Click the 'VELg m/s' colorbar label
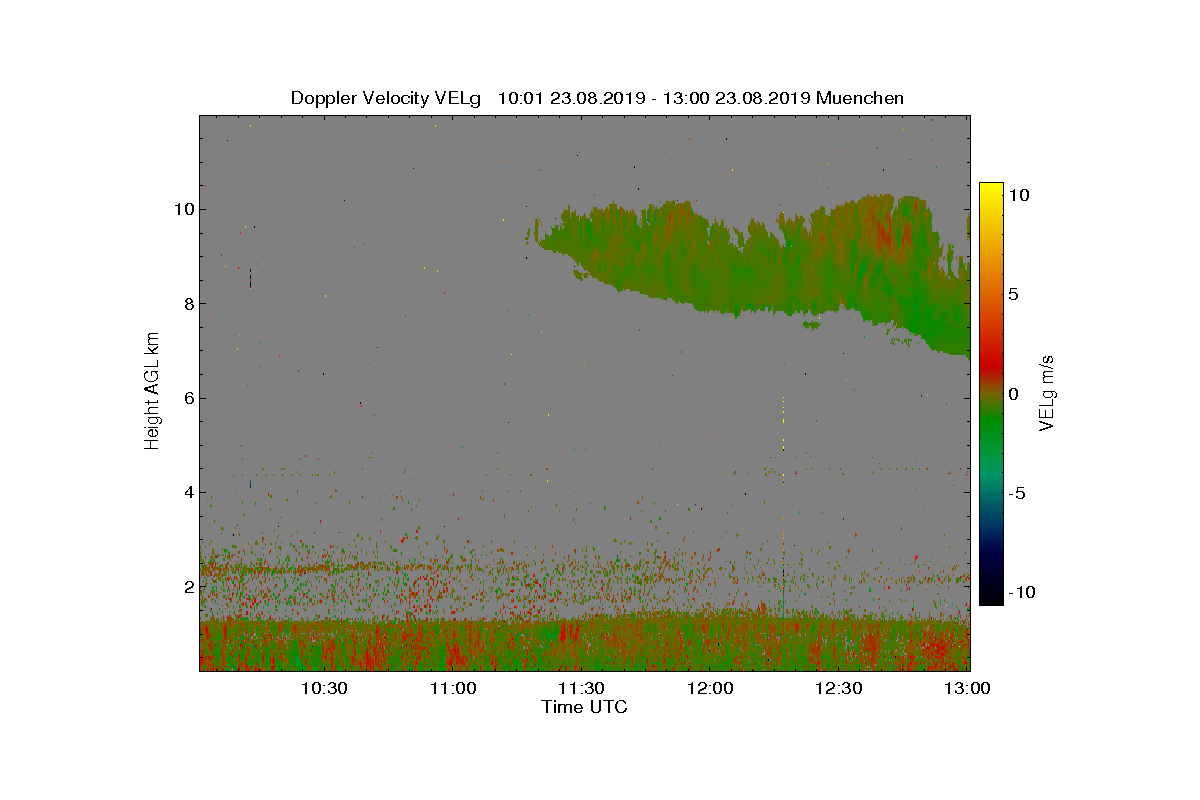Viewport: 1200px width, 800px height. (1048, 393)
